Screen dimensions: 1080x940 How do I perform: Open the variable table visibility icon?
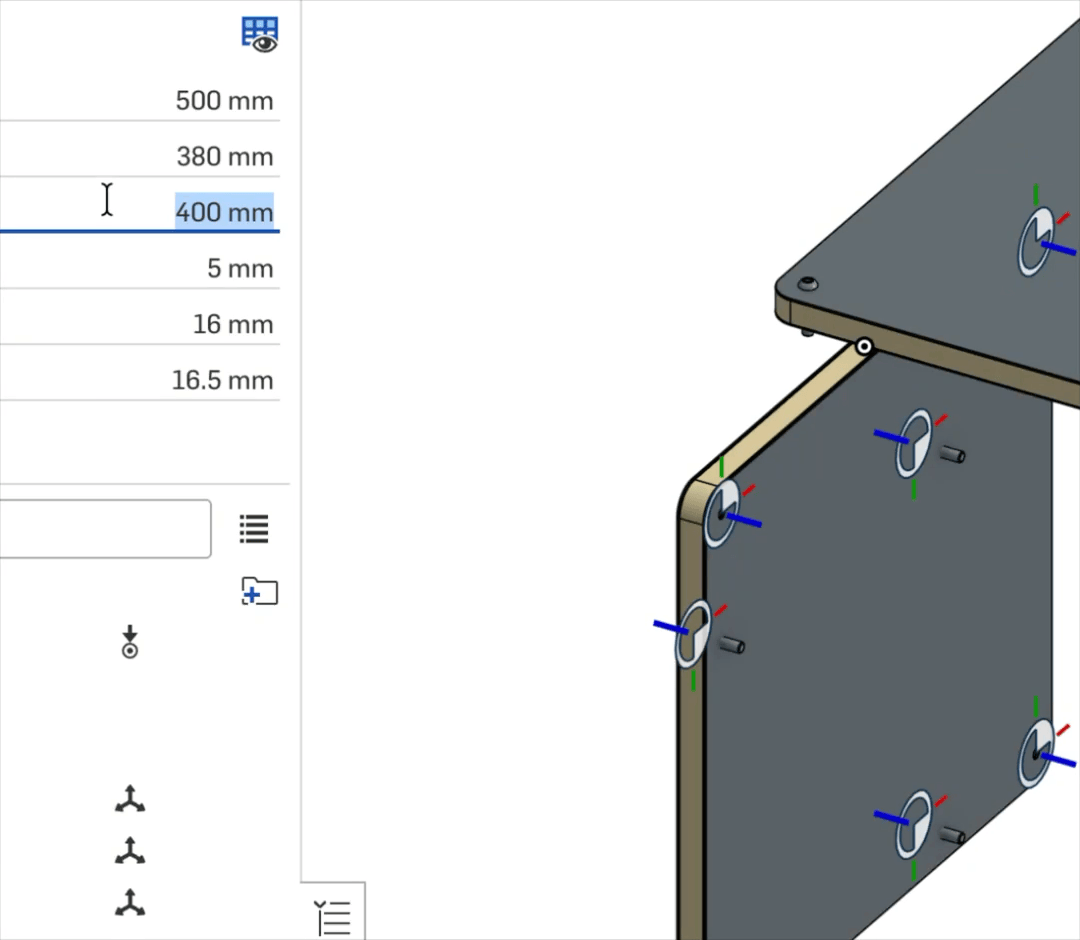(260, 35)
